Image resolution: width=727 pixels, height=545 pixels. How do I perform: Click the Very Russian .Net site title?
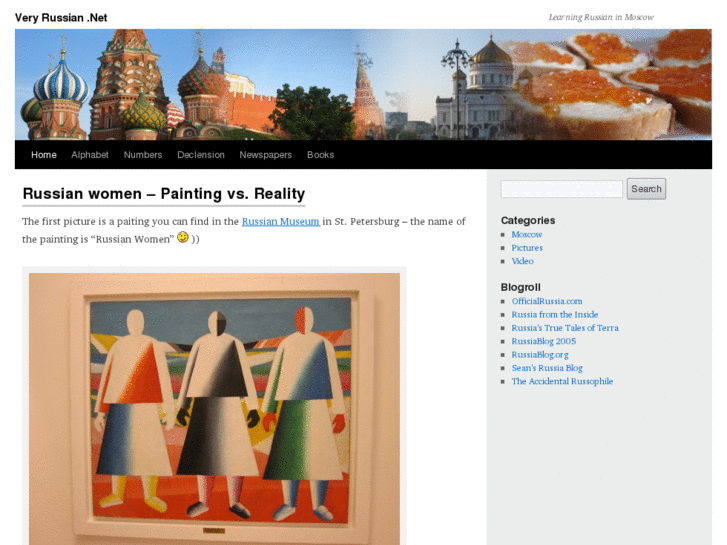tap(61, 18)
